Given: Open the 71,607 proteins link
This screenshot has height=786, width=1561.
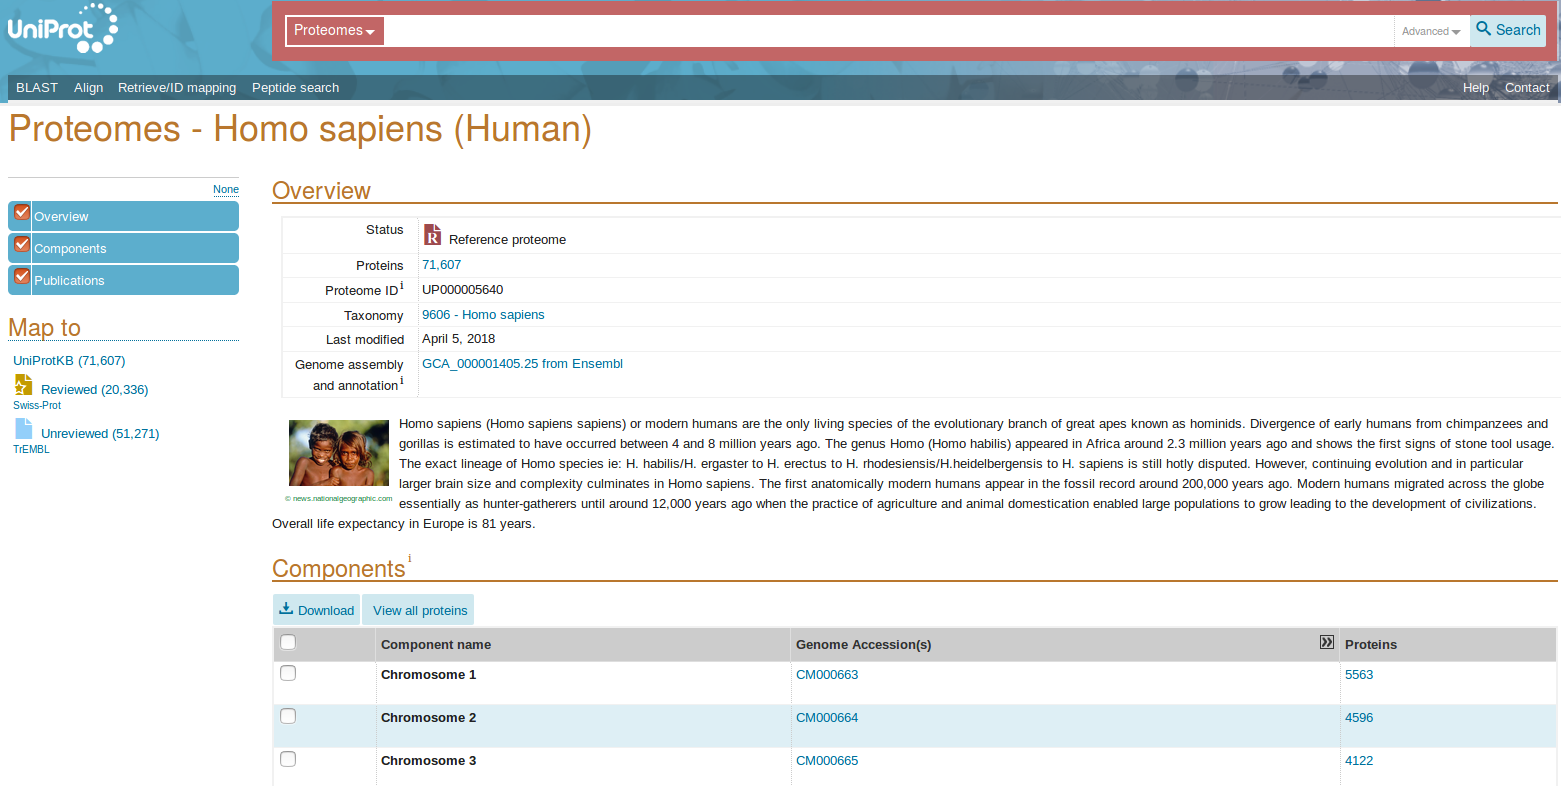Looking at the screenshot, I should click(441, 265).
